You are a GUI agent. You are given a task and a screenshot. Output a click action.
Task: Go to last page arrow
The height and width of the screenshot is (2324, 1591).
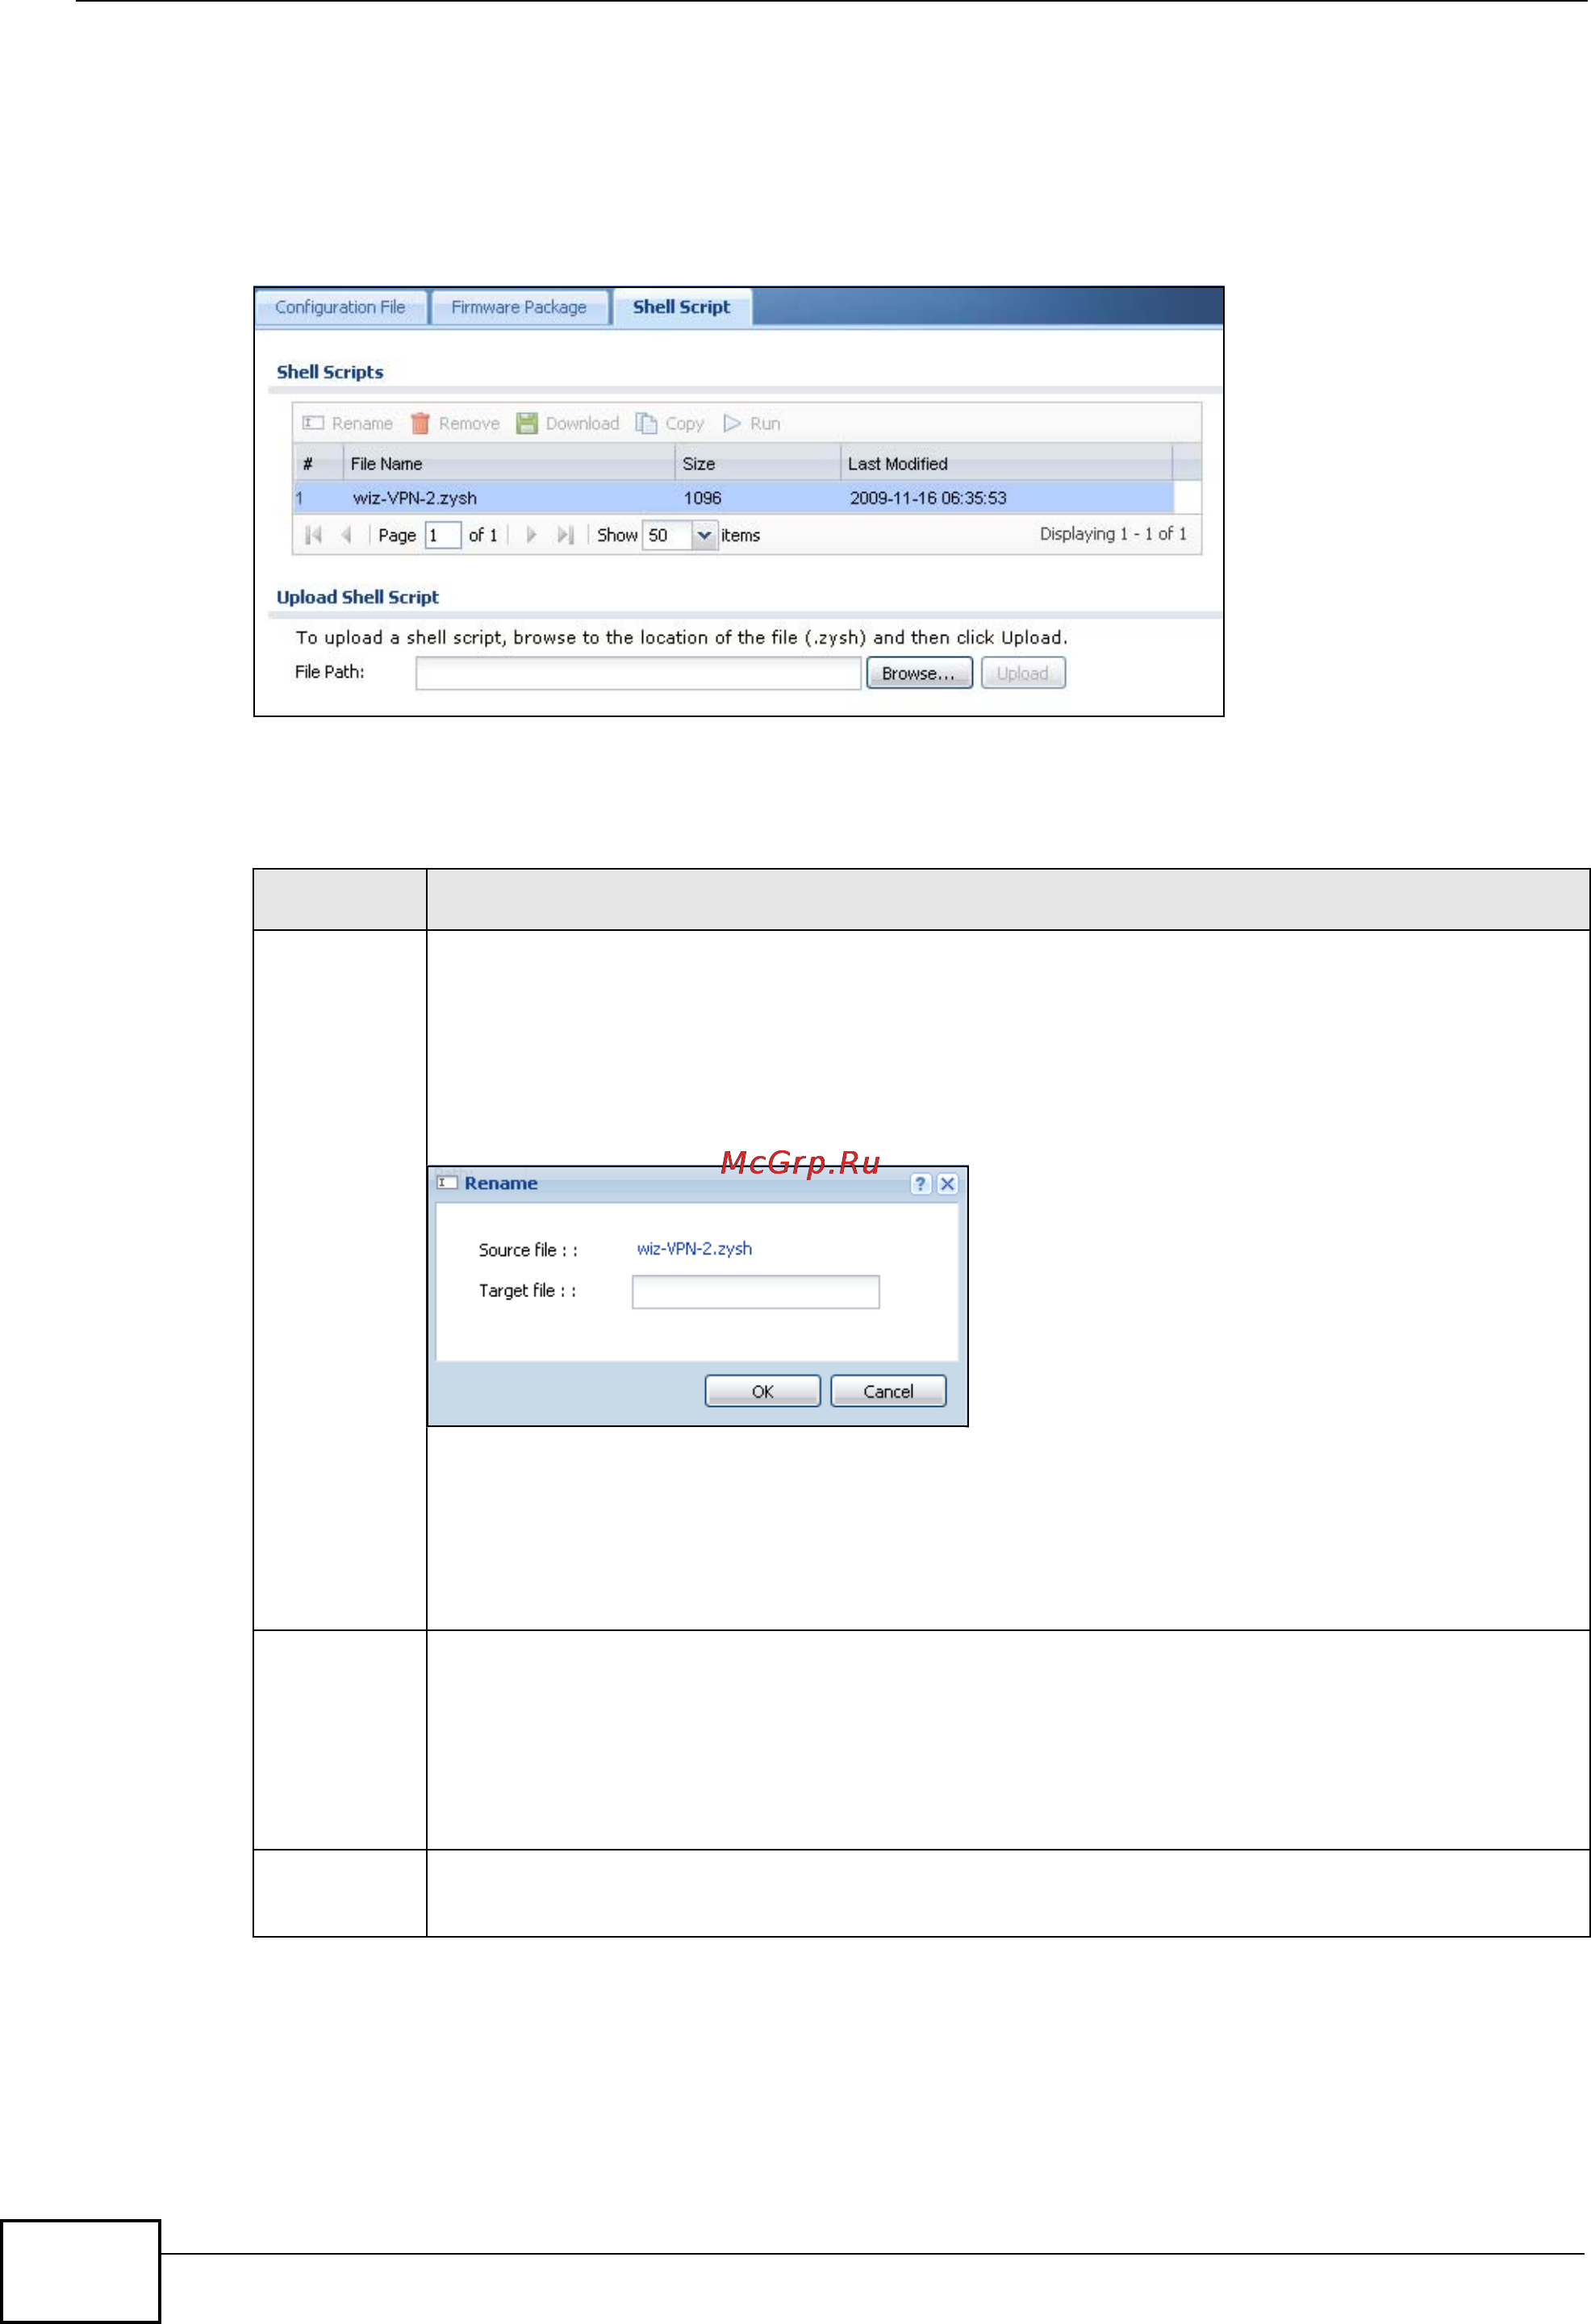tap(565, 535)
